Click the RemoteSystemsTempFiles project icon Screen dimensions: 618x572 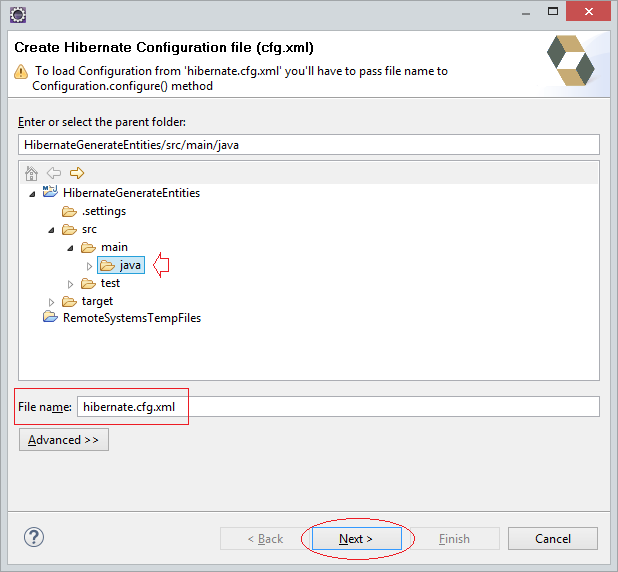click(50, 317)
